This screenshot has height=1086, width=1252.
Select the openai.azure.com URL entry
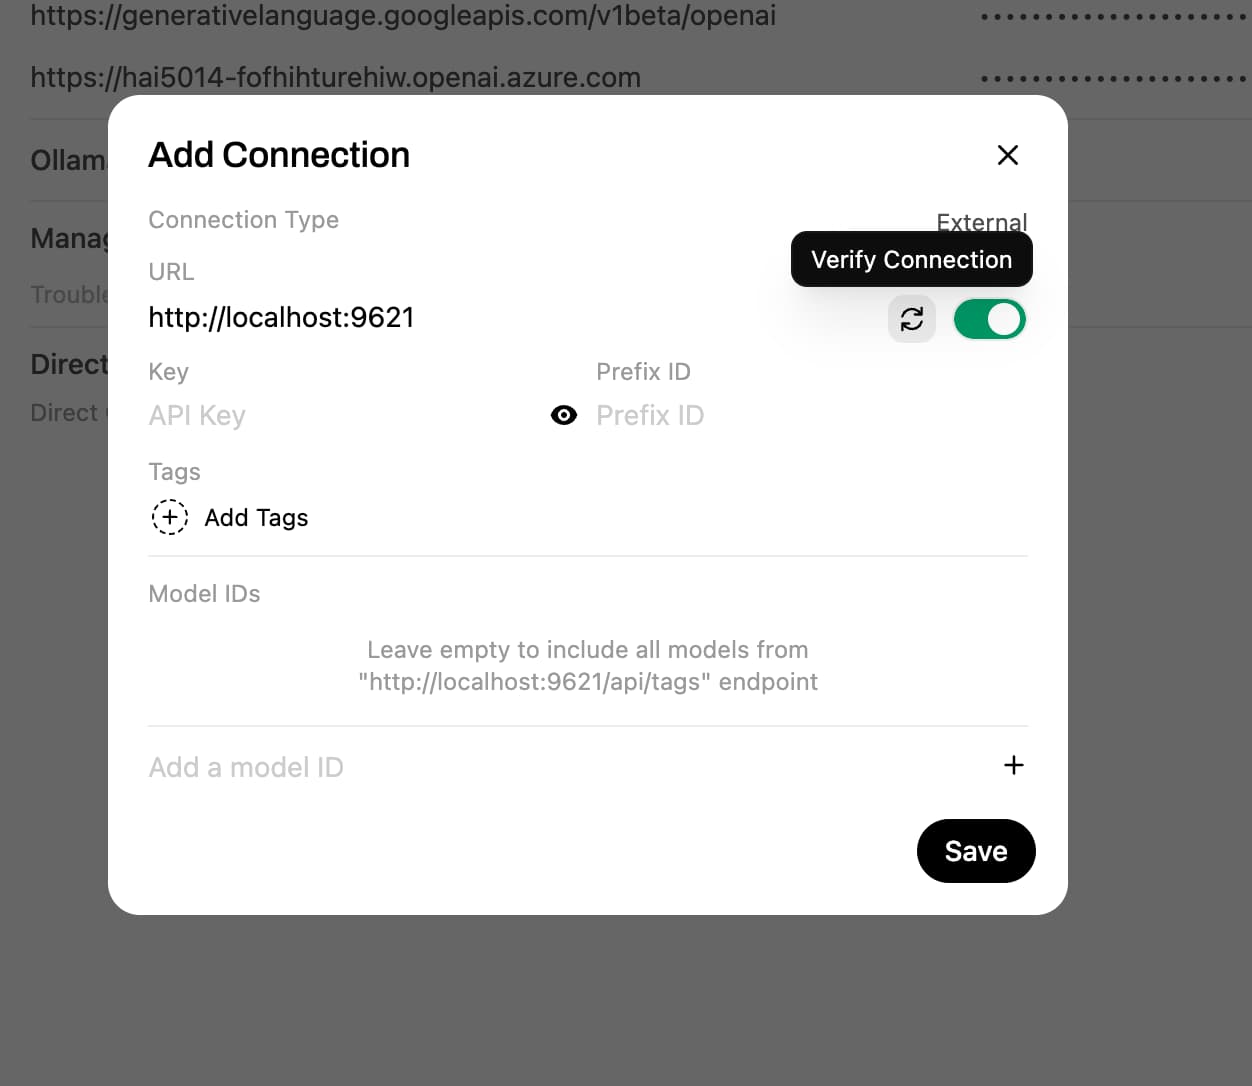pos(336,78)
